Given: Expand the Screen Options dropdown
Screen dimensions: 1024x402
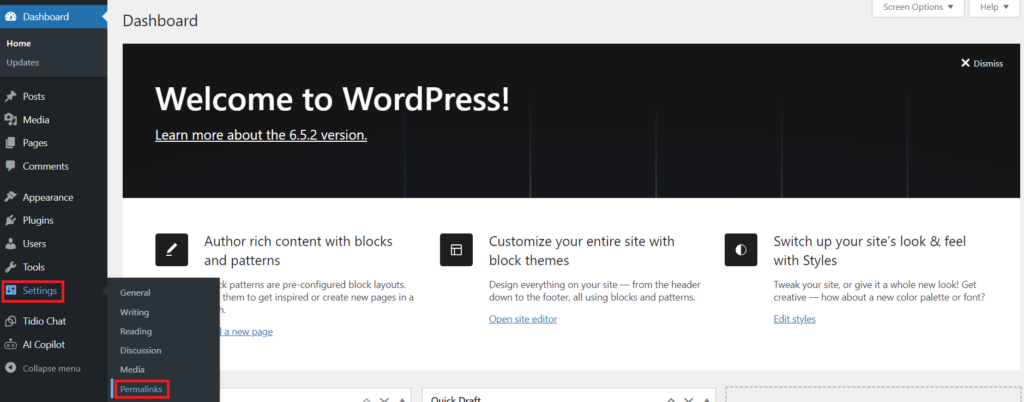Looking at the screenshot, I should coord(918,7).
